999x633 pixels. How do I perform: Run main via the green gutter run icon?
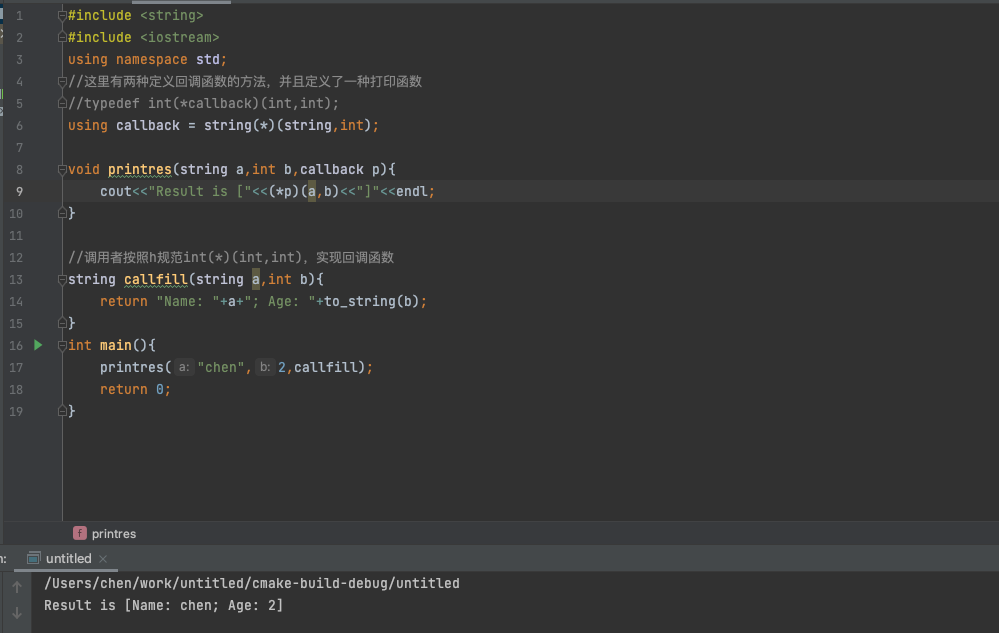point(37,345)
